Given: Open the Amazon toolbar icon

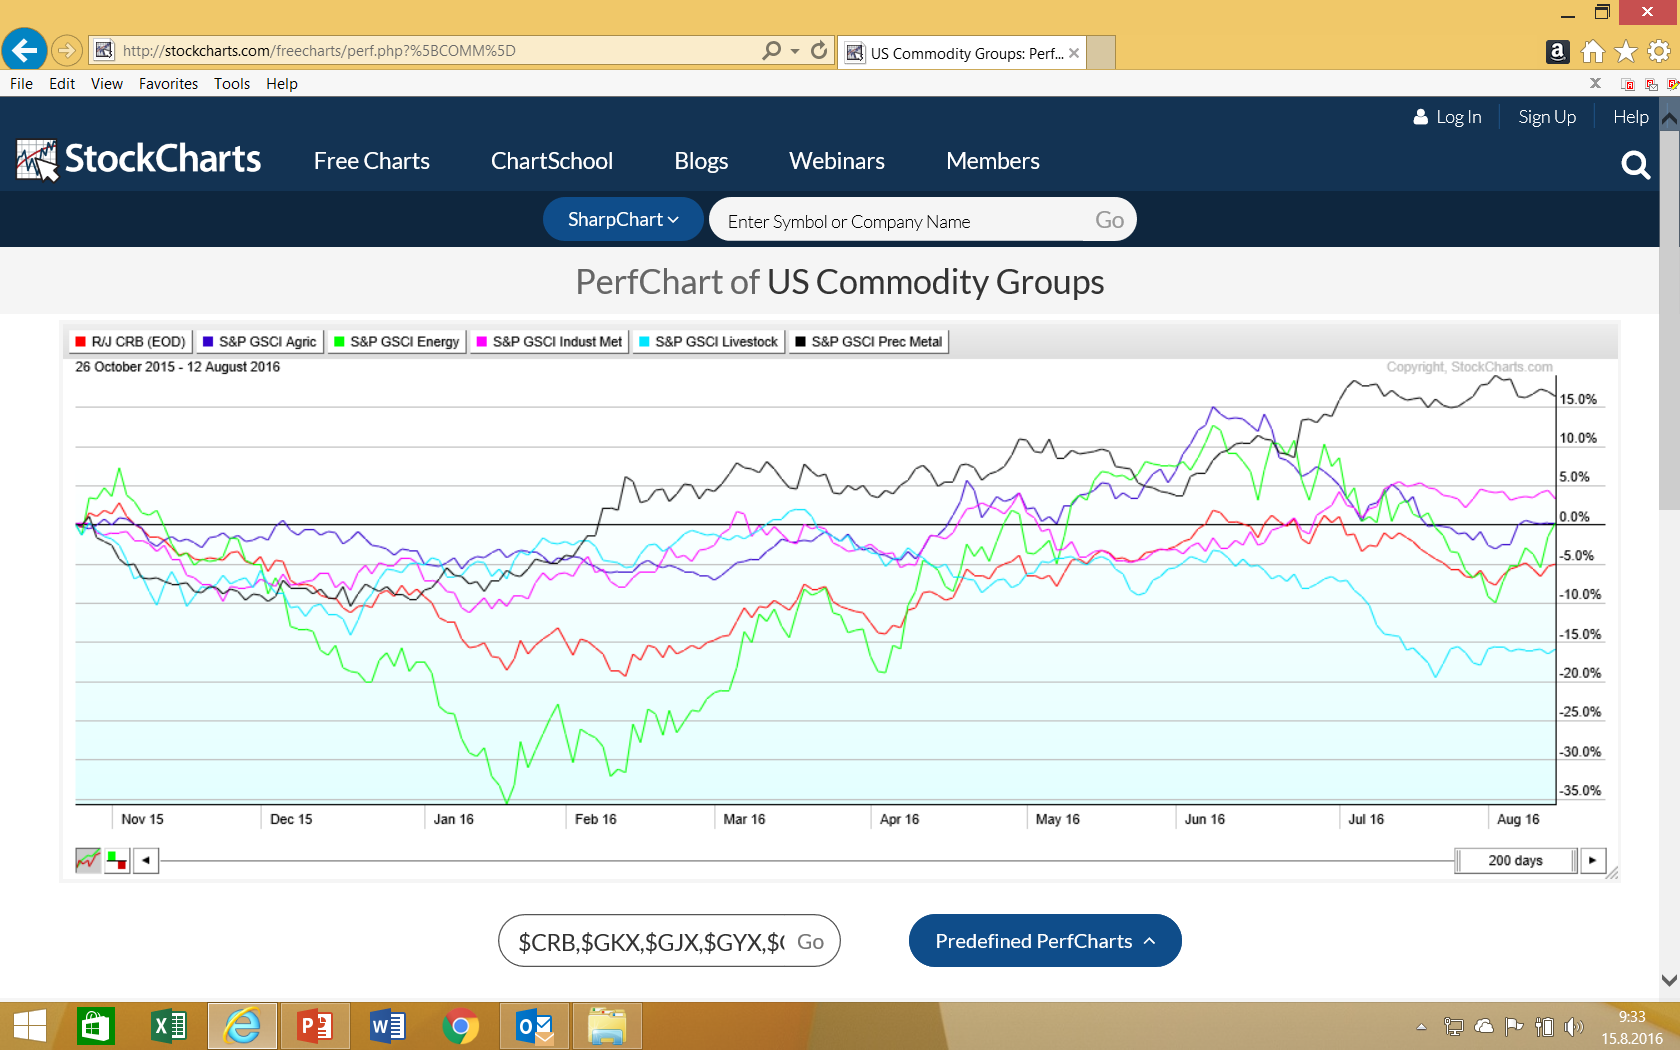Looking at the screenshot, I should tap(1557, 51).
